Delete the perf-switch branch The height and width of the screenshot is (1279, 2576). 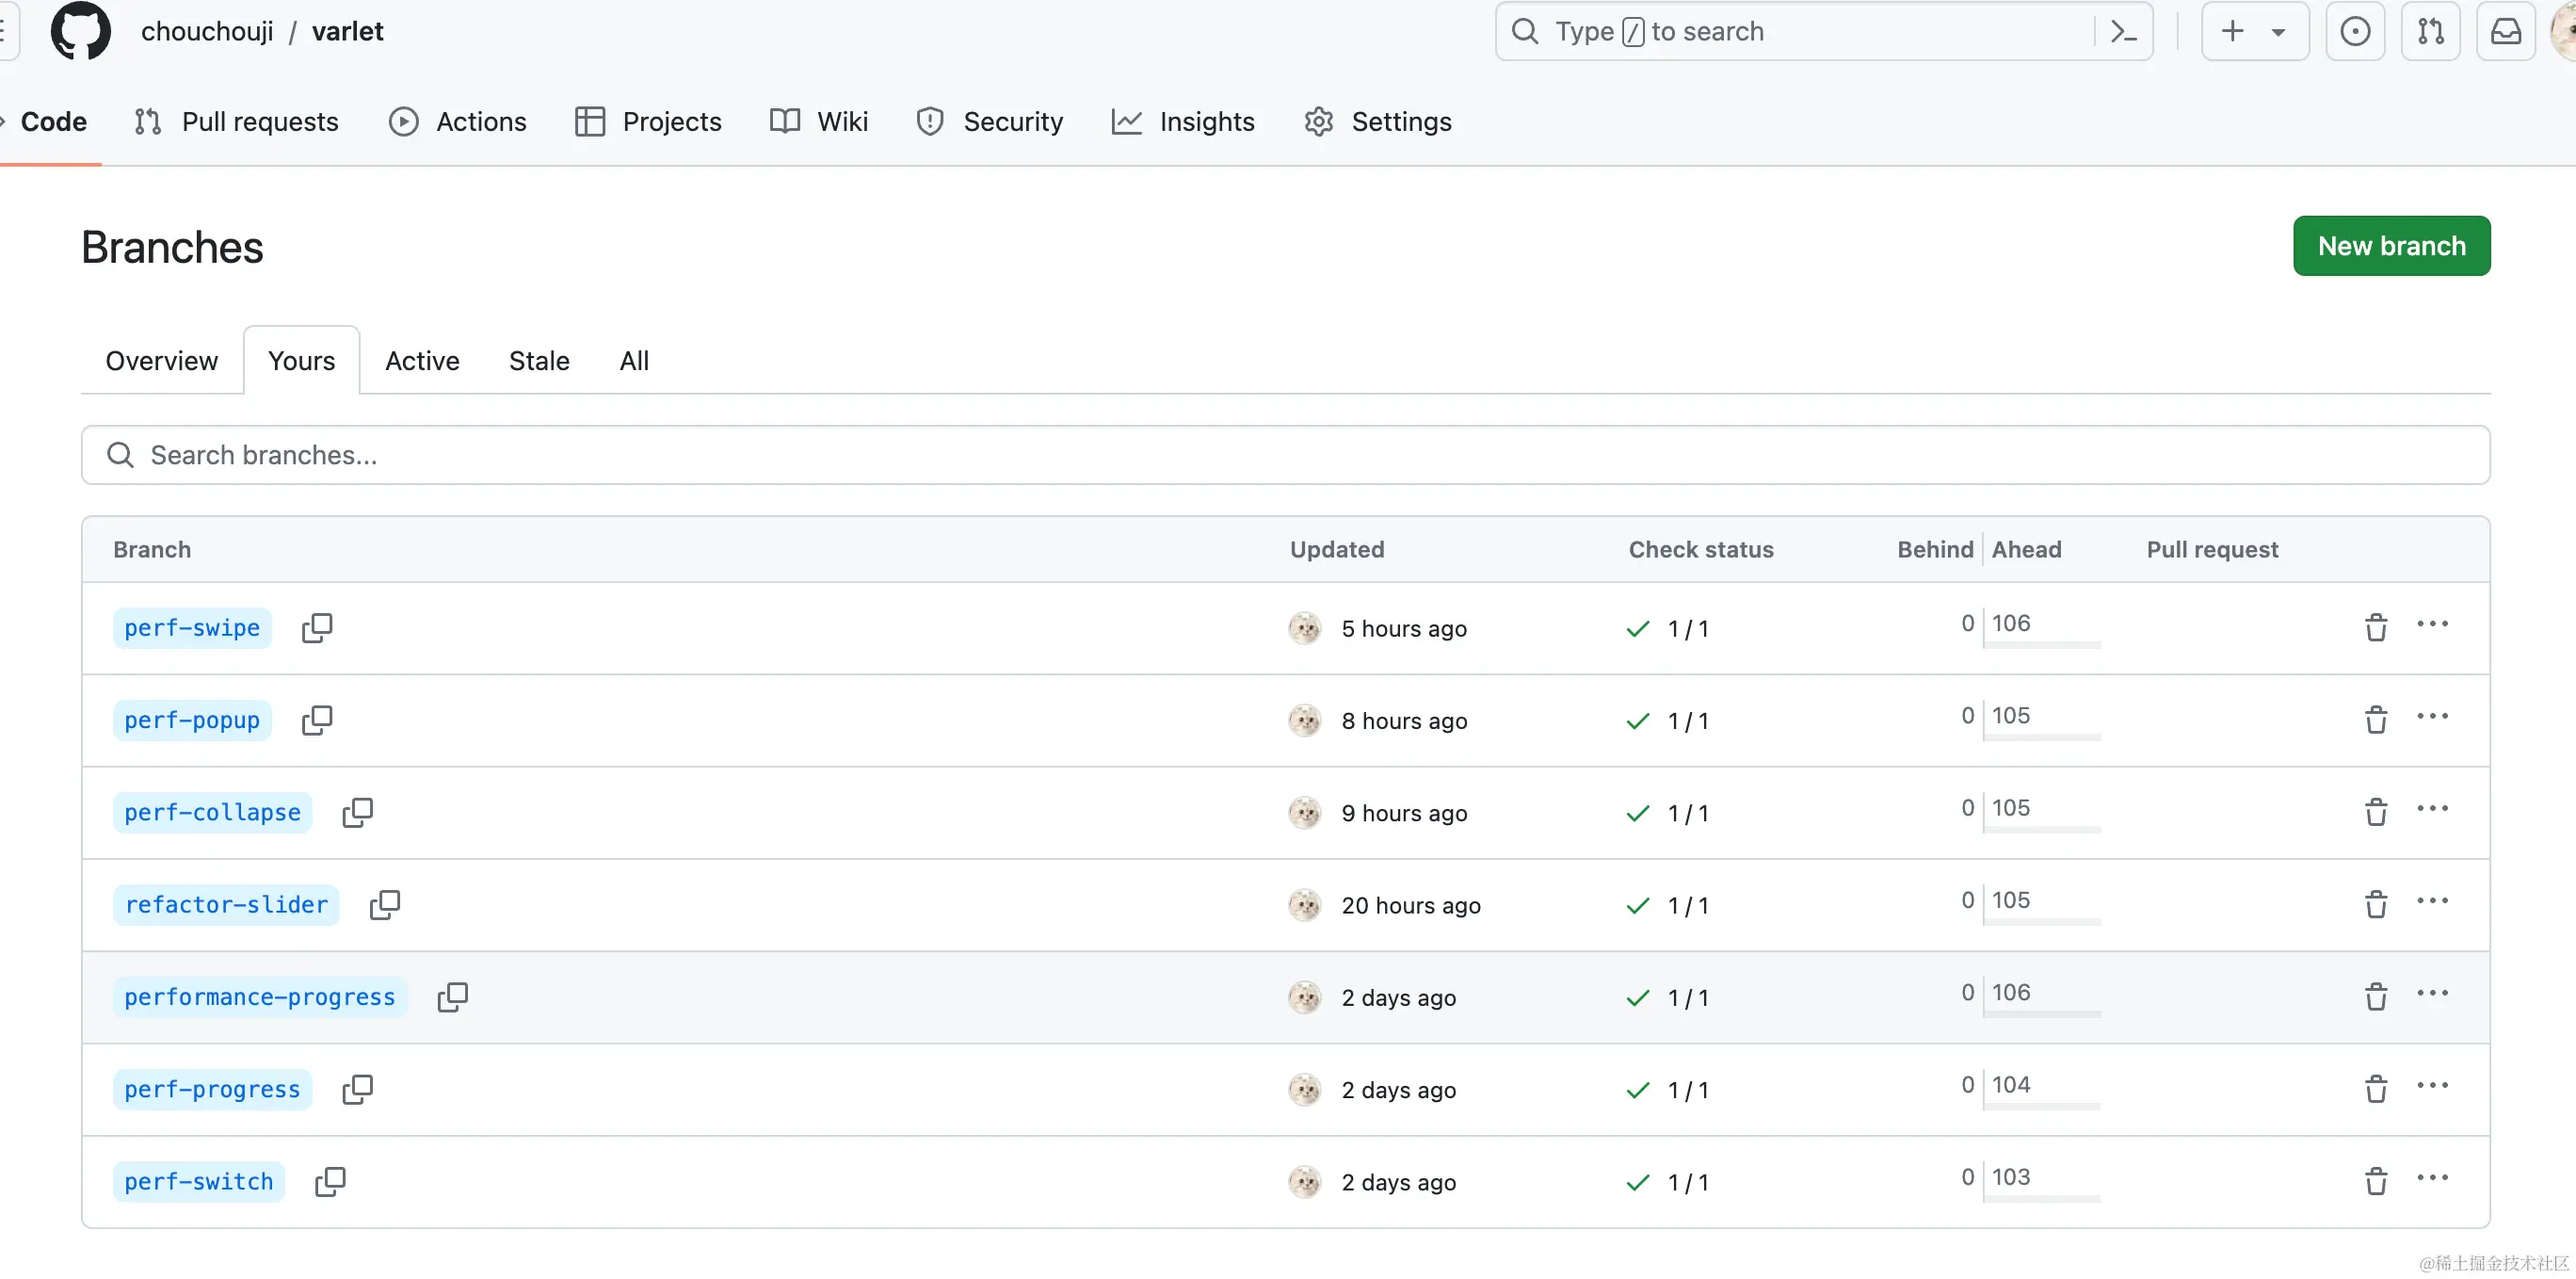pyautogui.click(x=2376, y=1181)
